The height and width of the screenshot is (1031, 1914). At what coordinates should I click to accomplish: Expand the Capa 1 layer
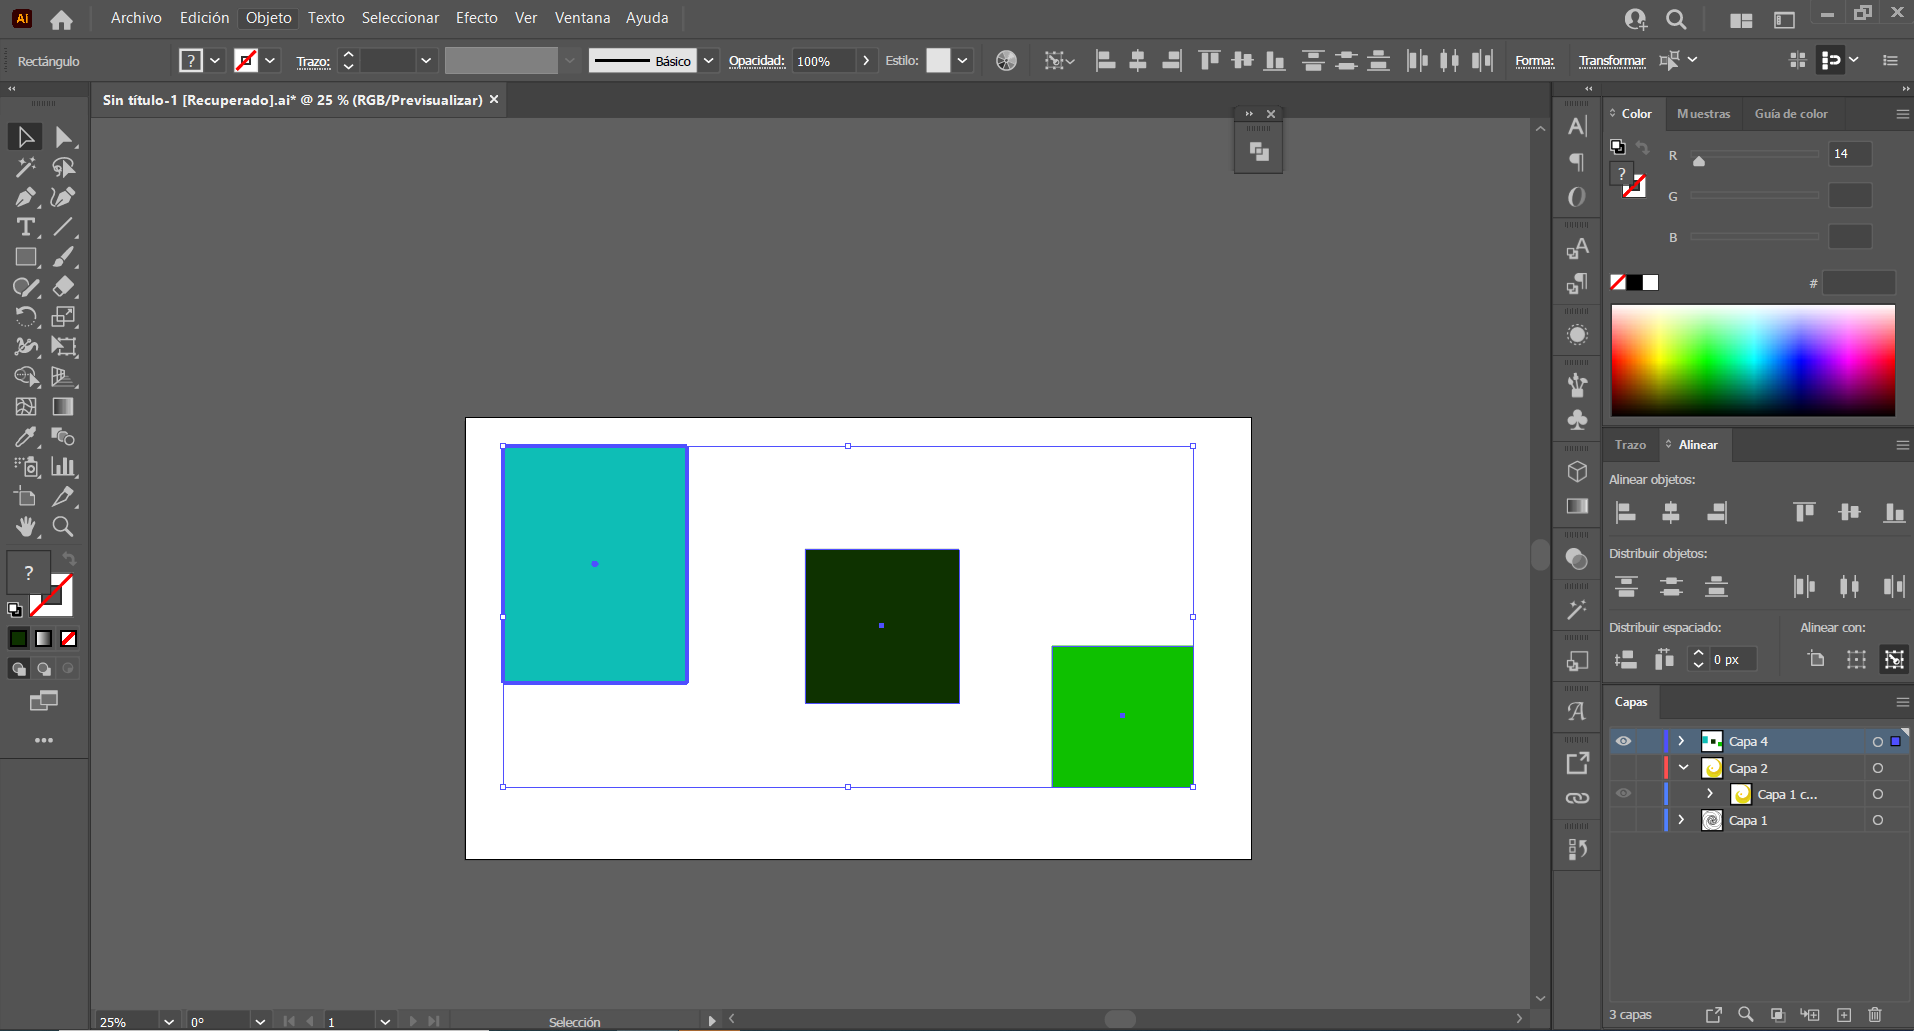click(x=1680, y=820)
